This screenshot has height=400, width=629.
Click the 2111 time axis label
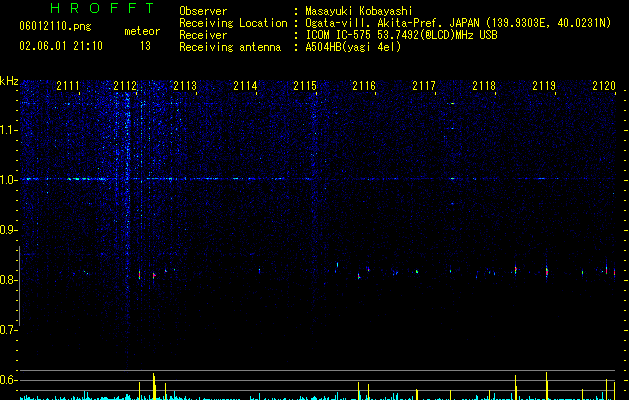68,86
